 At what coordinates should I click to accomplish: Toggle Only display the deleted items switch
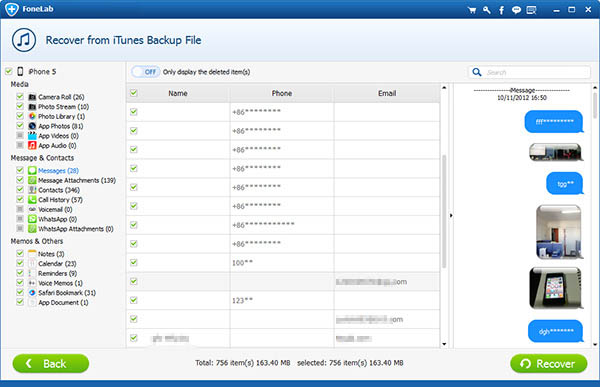(146, 72)
